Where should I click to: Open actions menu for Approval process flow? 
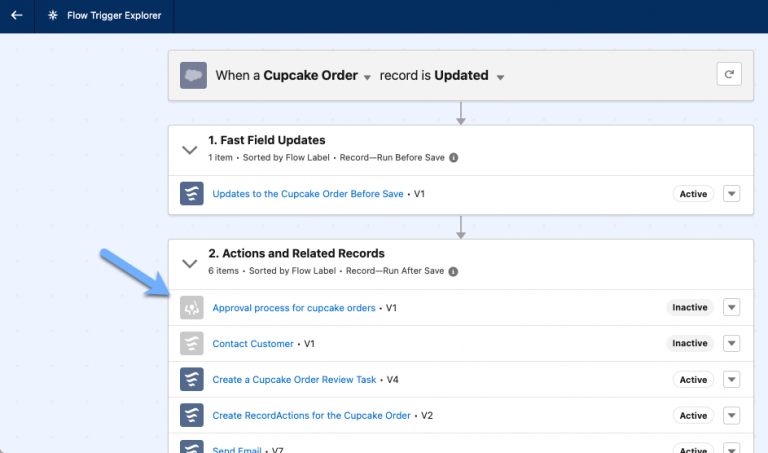(731, 308)
